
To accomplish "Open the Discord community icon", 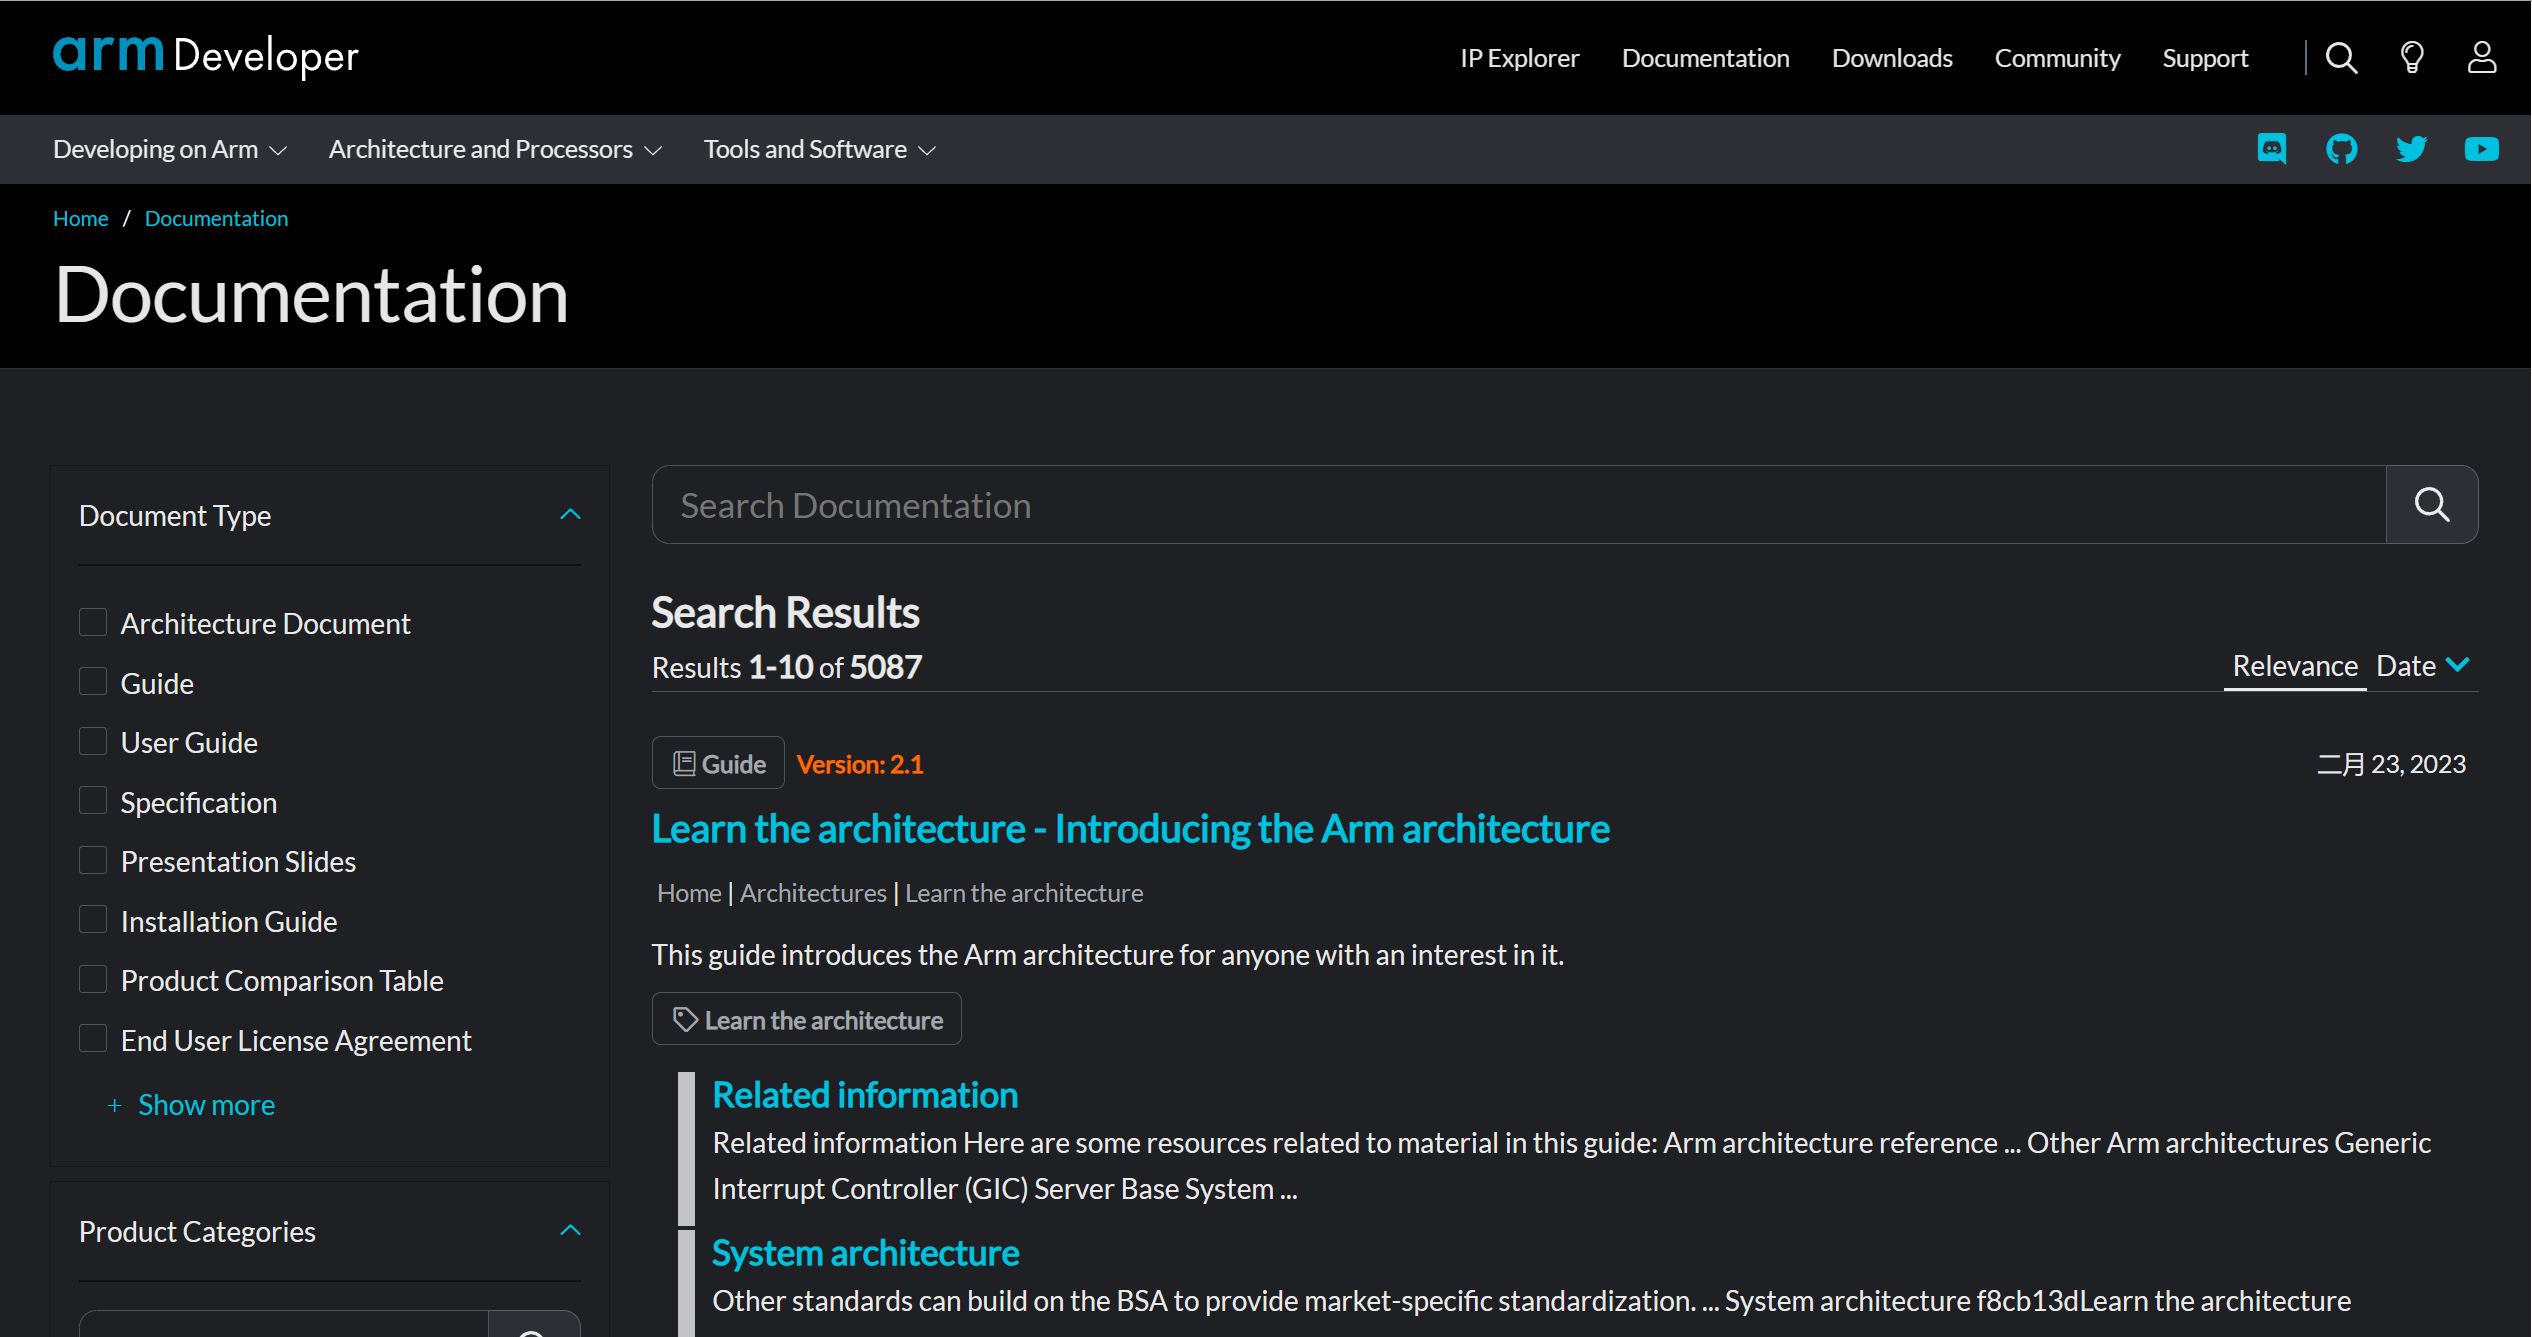I will coord(2272,149).
